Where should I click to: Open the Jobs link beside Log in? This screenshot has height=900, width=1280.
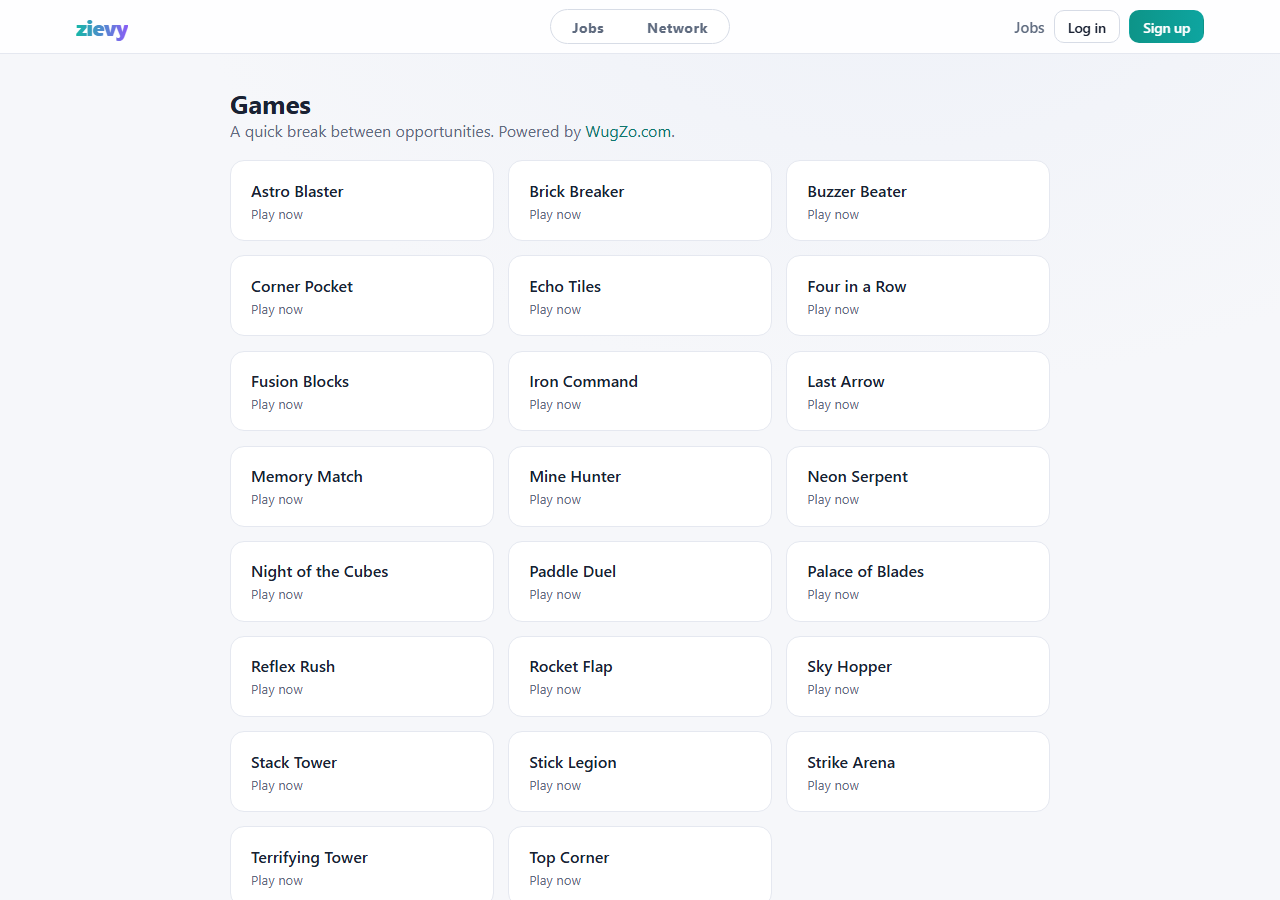pyautogui.click(x=1029, y=28)
